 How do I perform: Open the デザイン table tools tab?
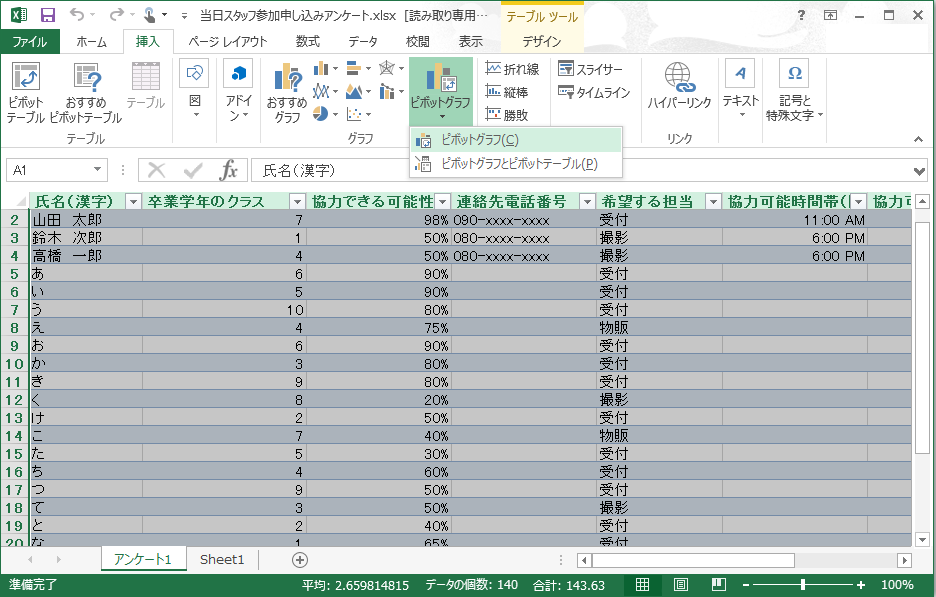(x=542, y=42)
